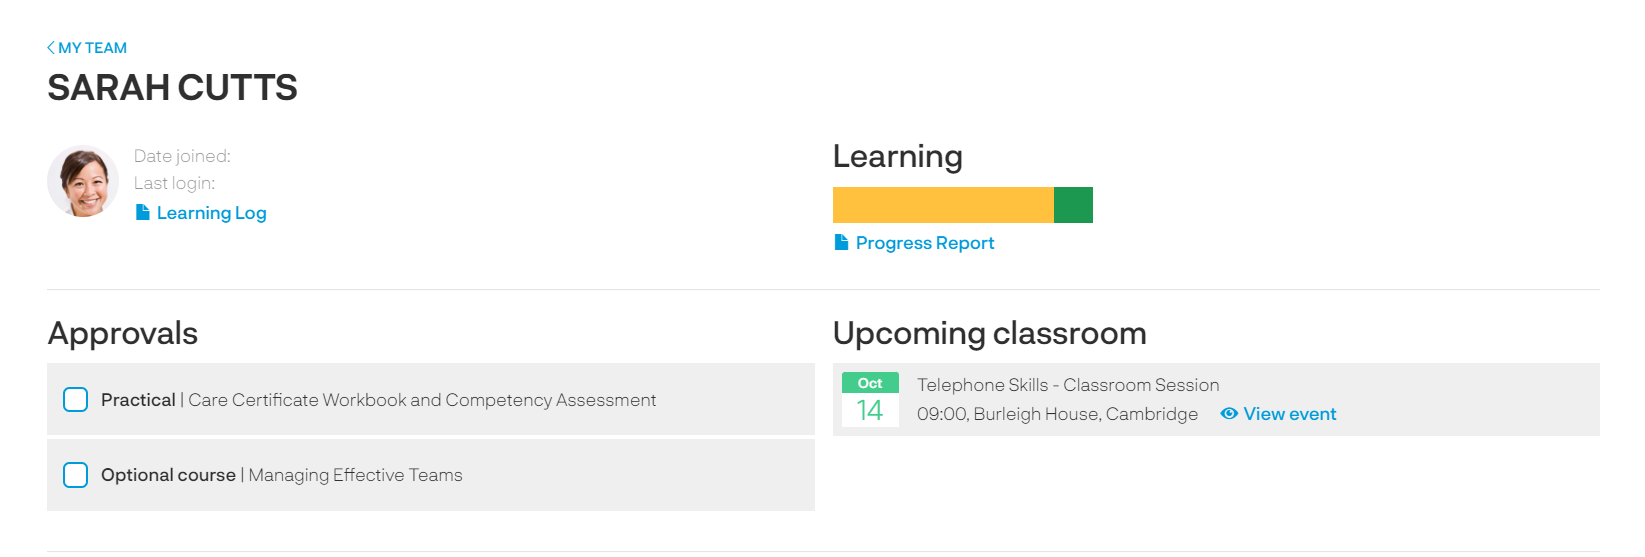Click the yellow segment of learning progress bar
This screenshot has height=557, width=1645.
943,205
